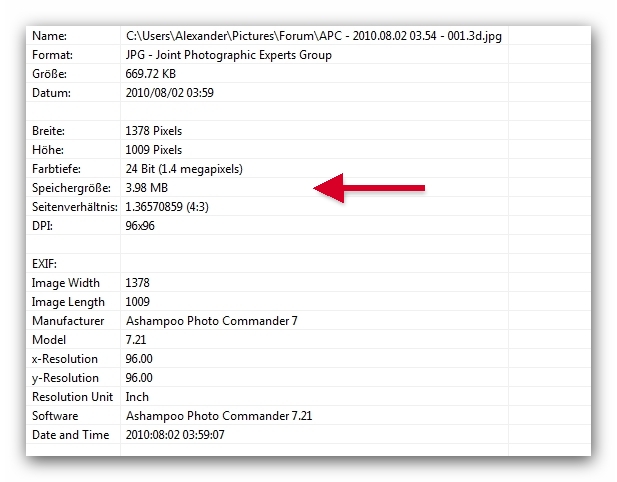The height and width of the screenshot is (482, 617).
Task: Select the Image Length value 1009
Action: click(137, 302)
